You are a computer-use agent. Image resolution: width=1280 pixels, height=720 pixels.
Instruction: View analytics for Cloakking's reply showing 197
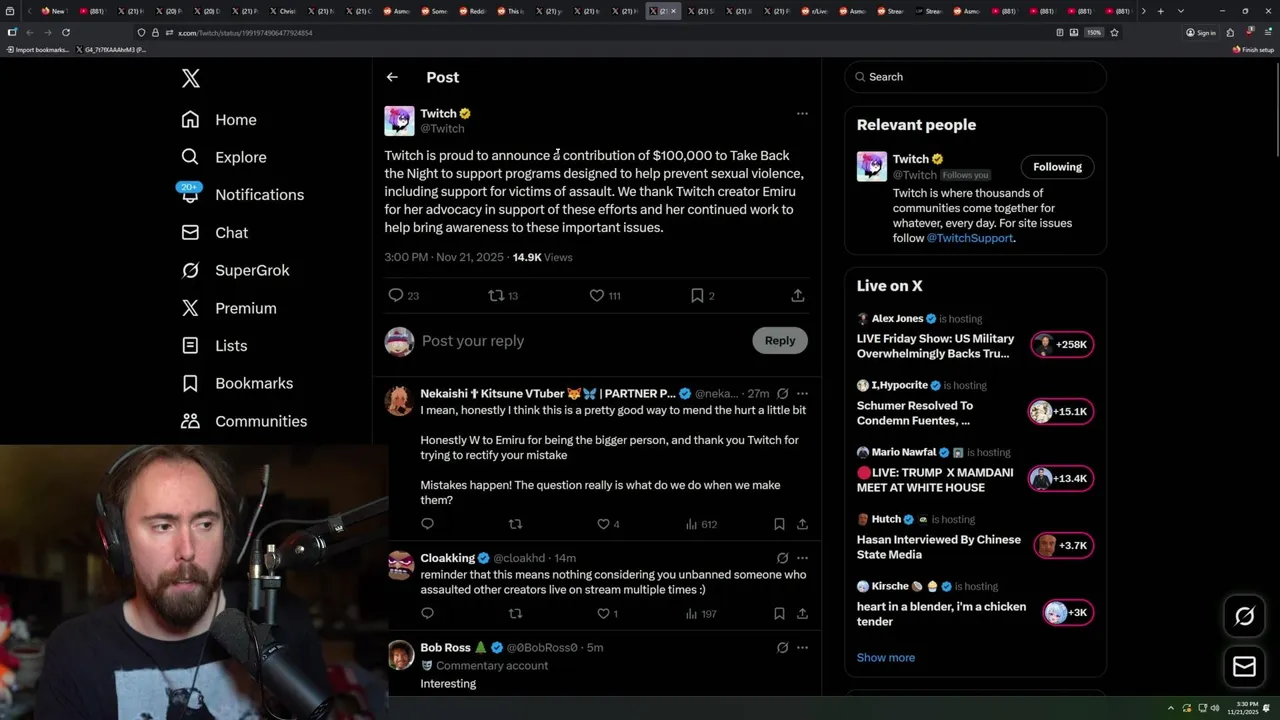(x=701, y=614)
